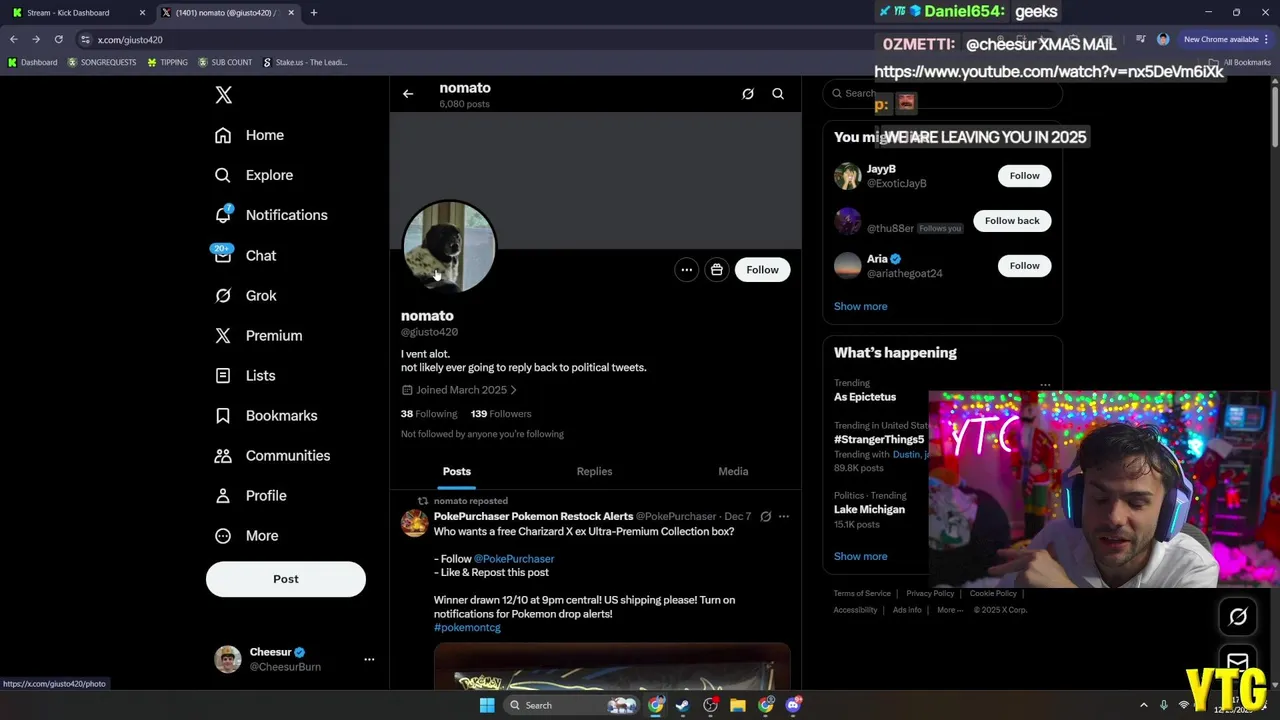Follow JayyB suggestion
This screenshot has height=720, width=1280.
point(1024,176)
